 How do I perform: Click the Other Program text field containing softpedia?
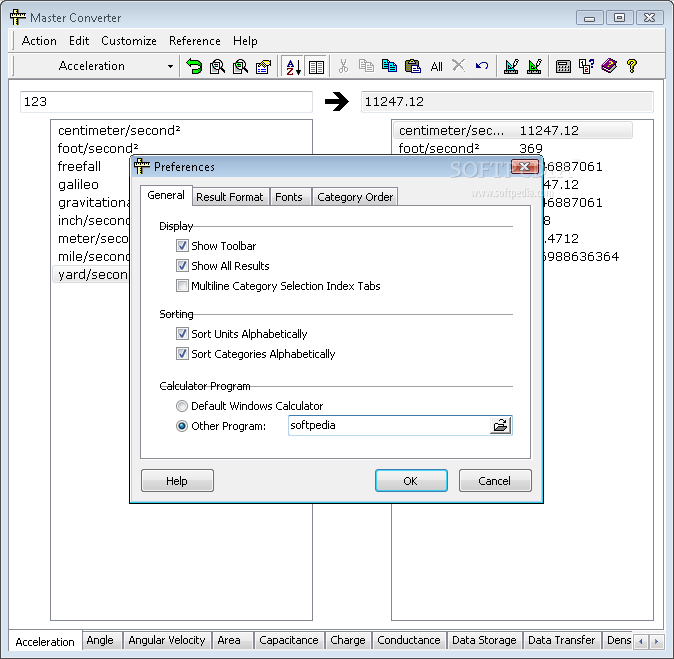click(x=389, y=426)
